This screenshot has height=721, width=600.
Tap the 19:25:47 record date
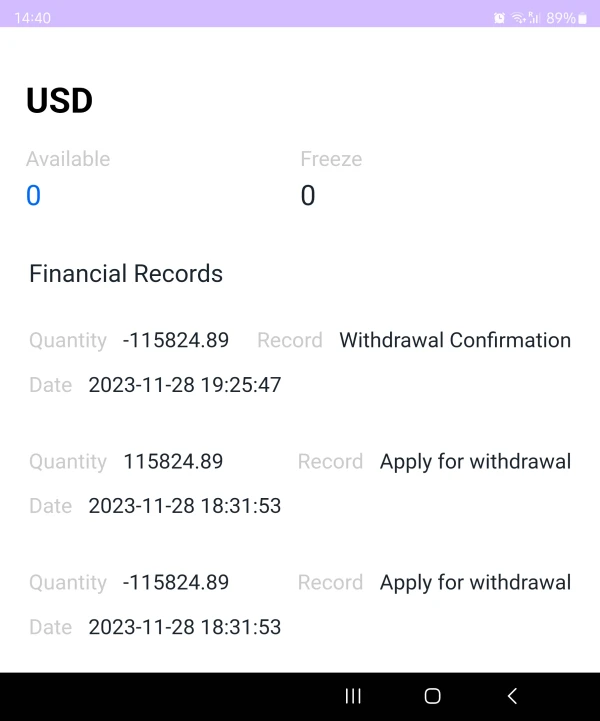[x=185, y=385]
